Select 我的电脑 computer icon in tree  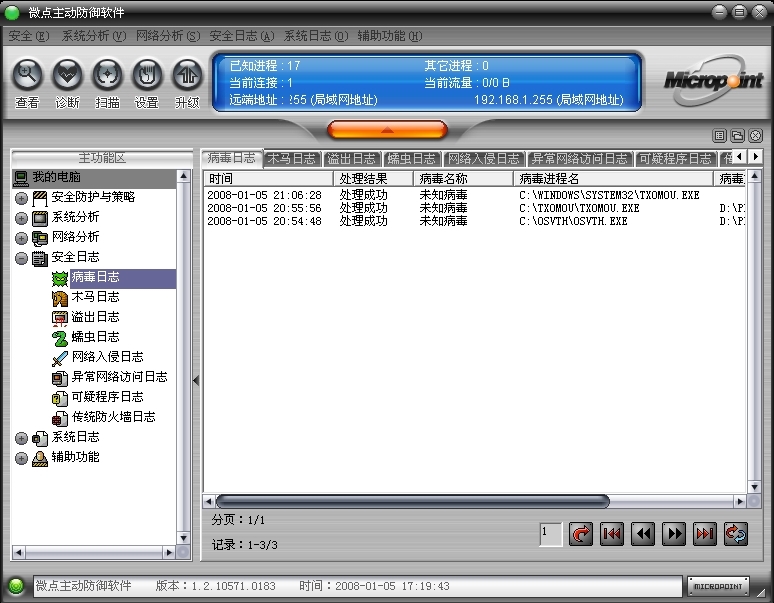(21, 178)
